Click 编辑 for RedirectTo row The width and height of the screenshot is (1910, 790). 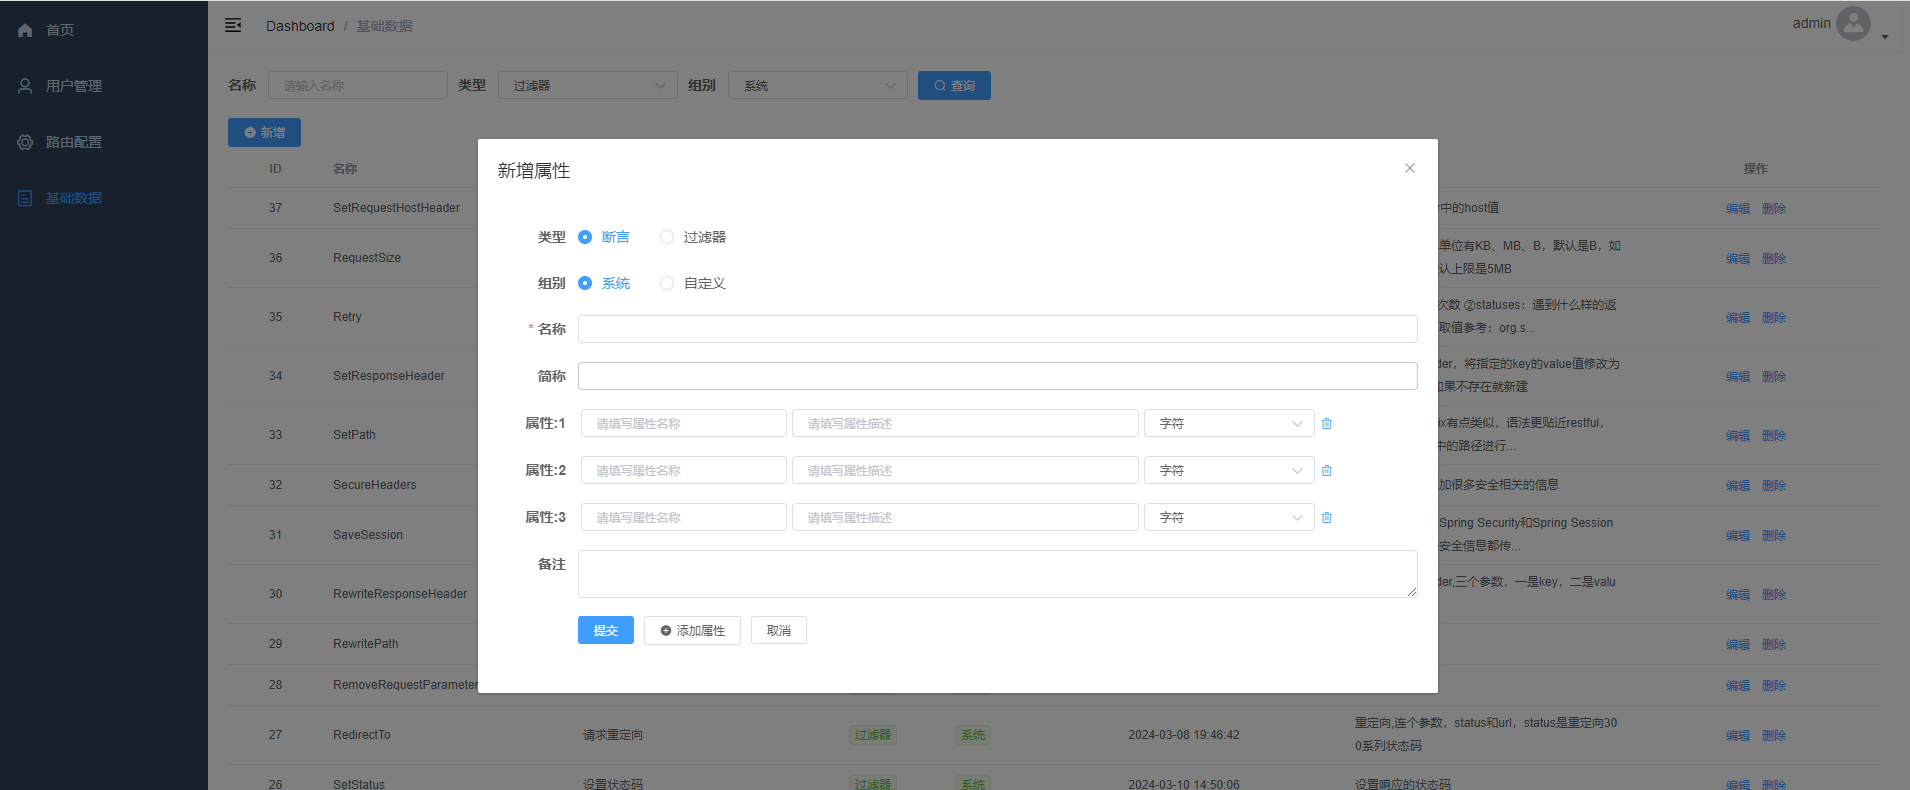click(x=1738, y=736)
